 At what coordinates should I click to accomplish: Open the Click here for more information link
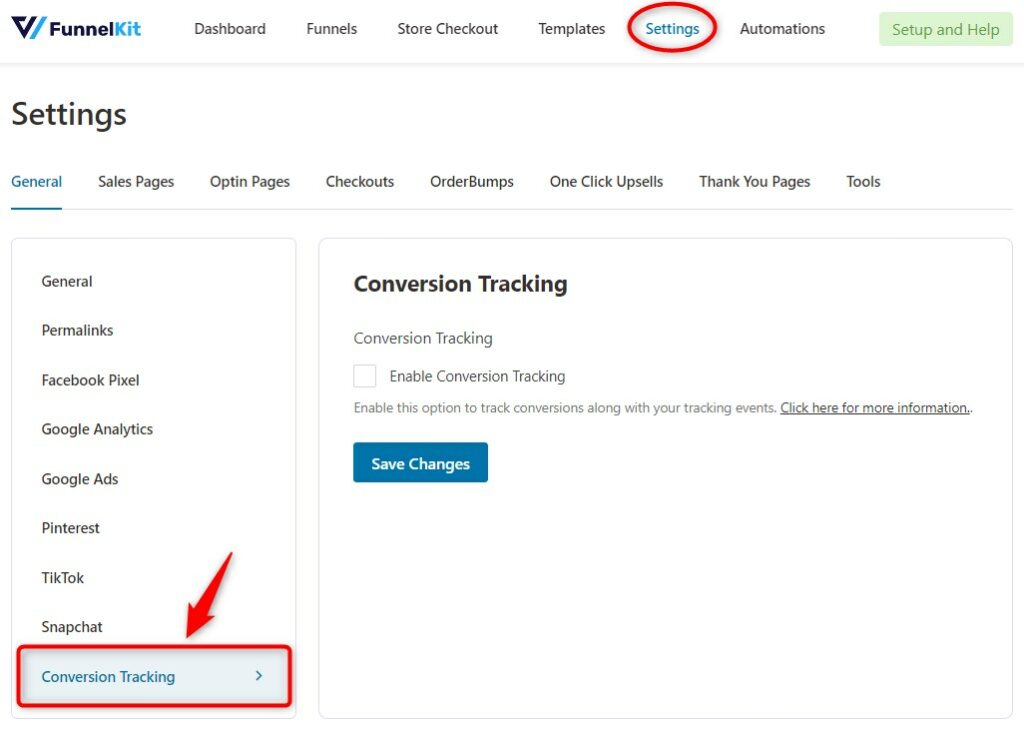[875, 408]
